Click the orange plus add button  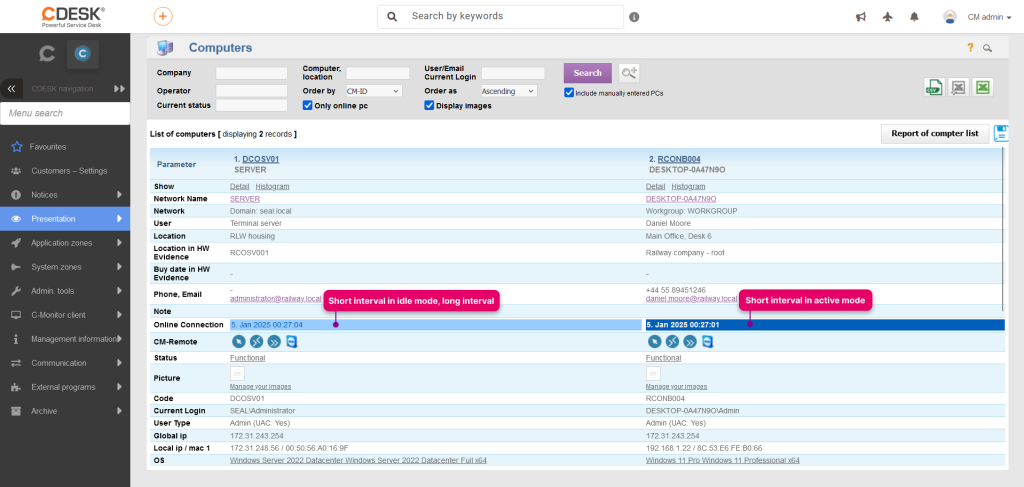[x=163, y=16]
